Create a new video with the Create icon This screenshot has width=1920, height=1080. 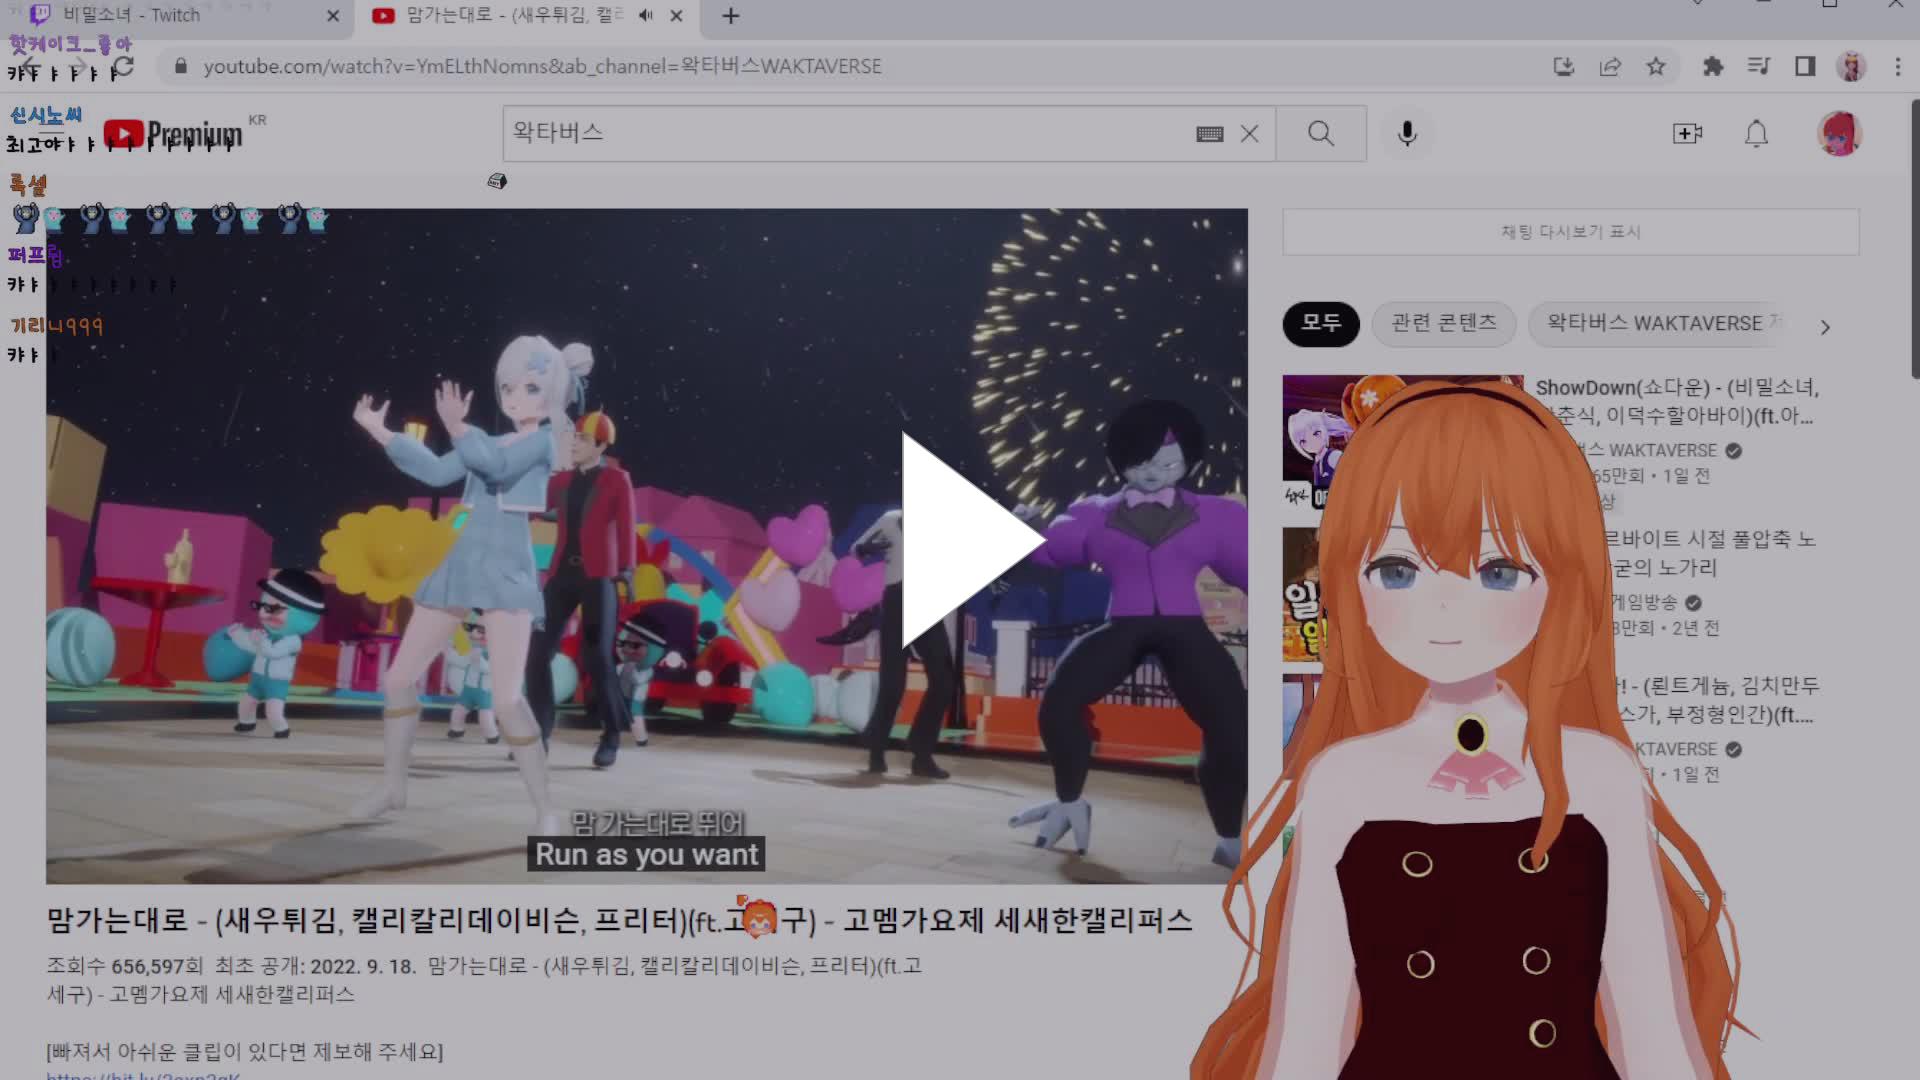(1688, 133)
